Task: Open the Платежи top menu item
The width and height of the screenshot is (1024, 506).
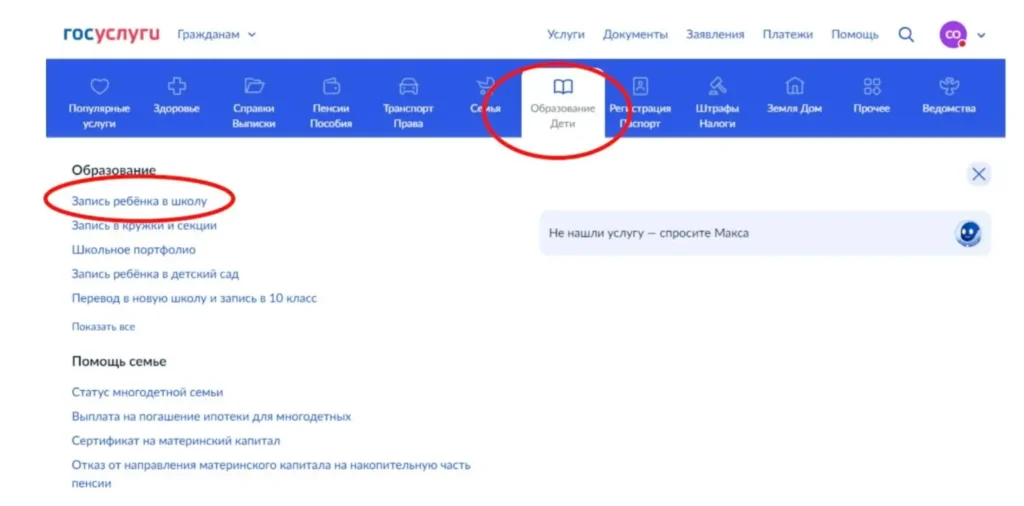Action: coord(788,35)
